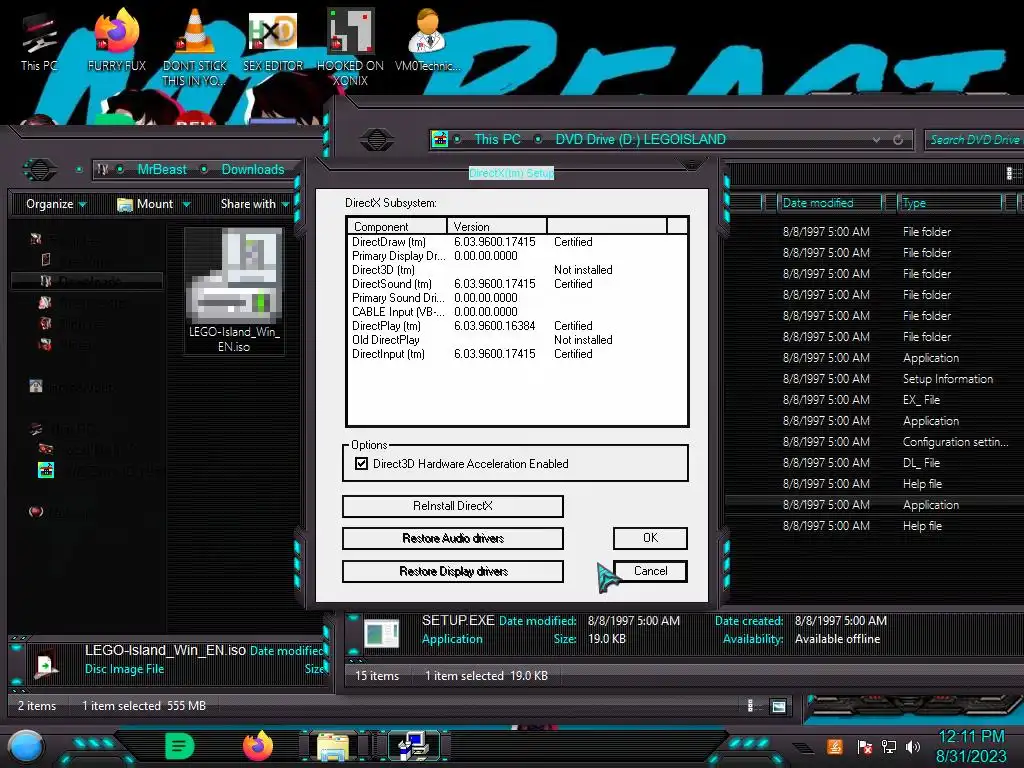Select the DirectPlay (tm) row
The width and height of the screenshot is (1024, 768).
(x=516, y=326)
